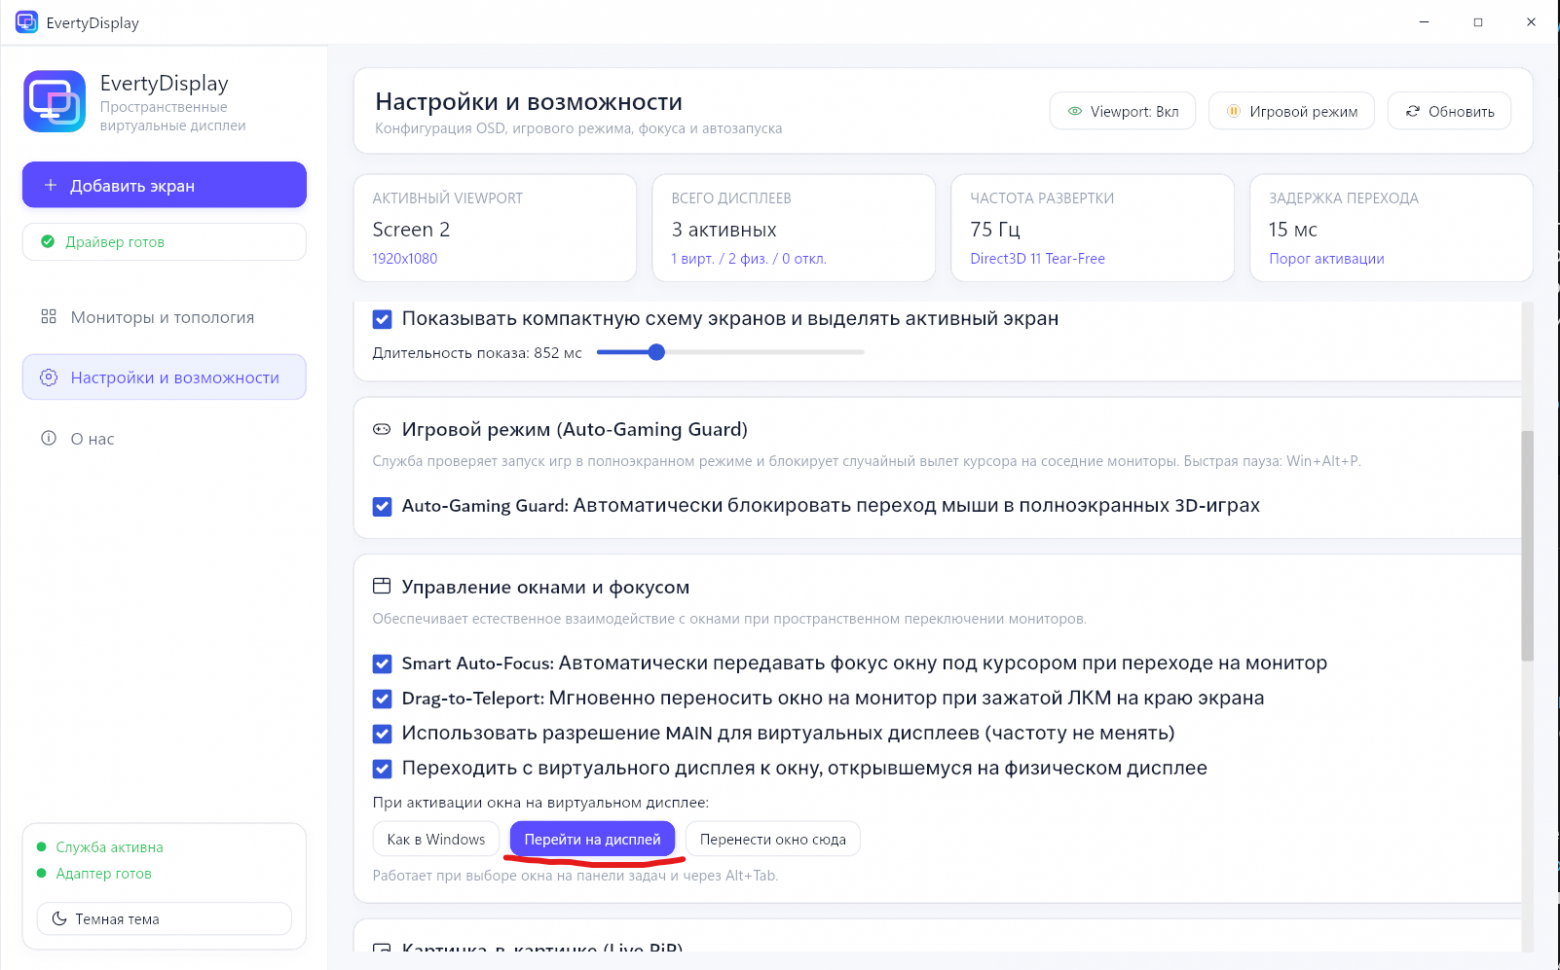
Task: Uncheck Использовать разрешение MAIN checkbox
Action: (382, 734)
